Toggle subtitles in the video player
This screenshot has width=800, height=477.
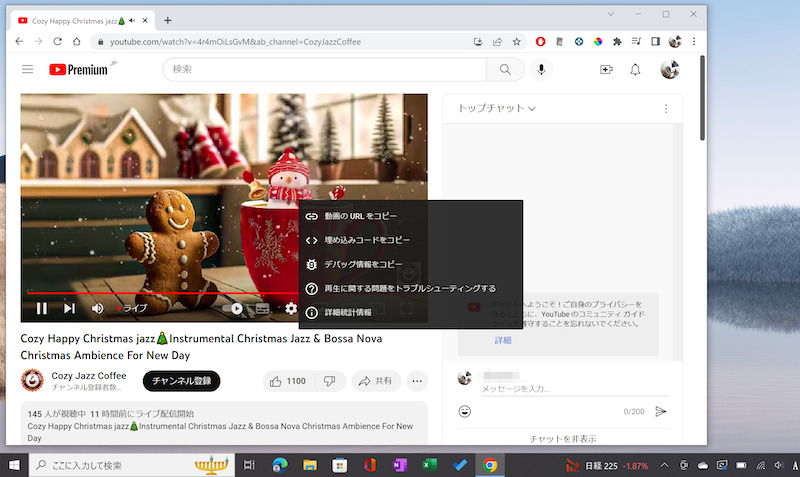[263, 308]
